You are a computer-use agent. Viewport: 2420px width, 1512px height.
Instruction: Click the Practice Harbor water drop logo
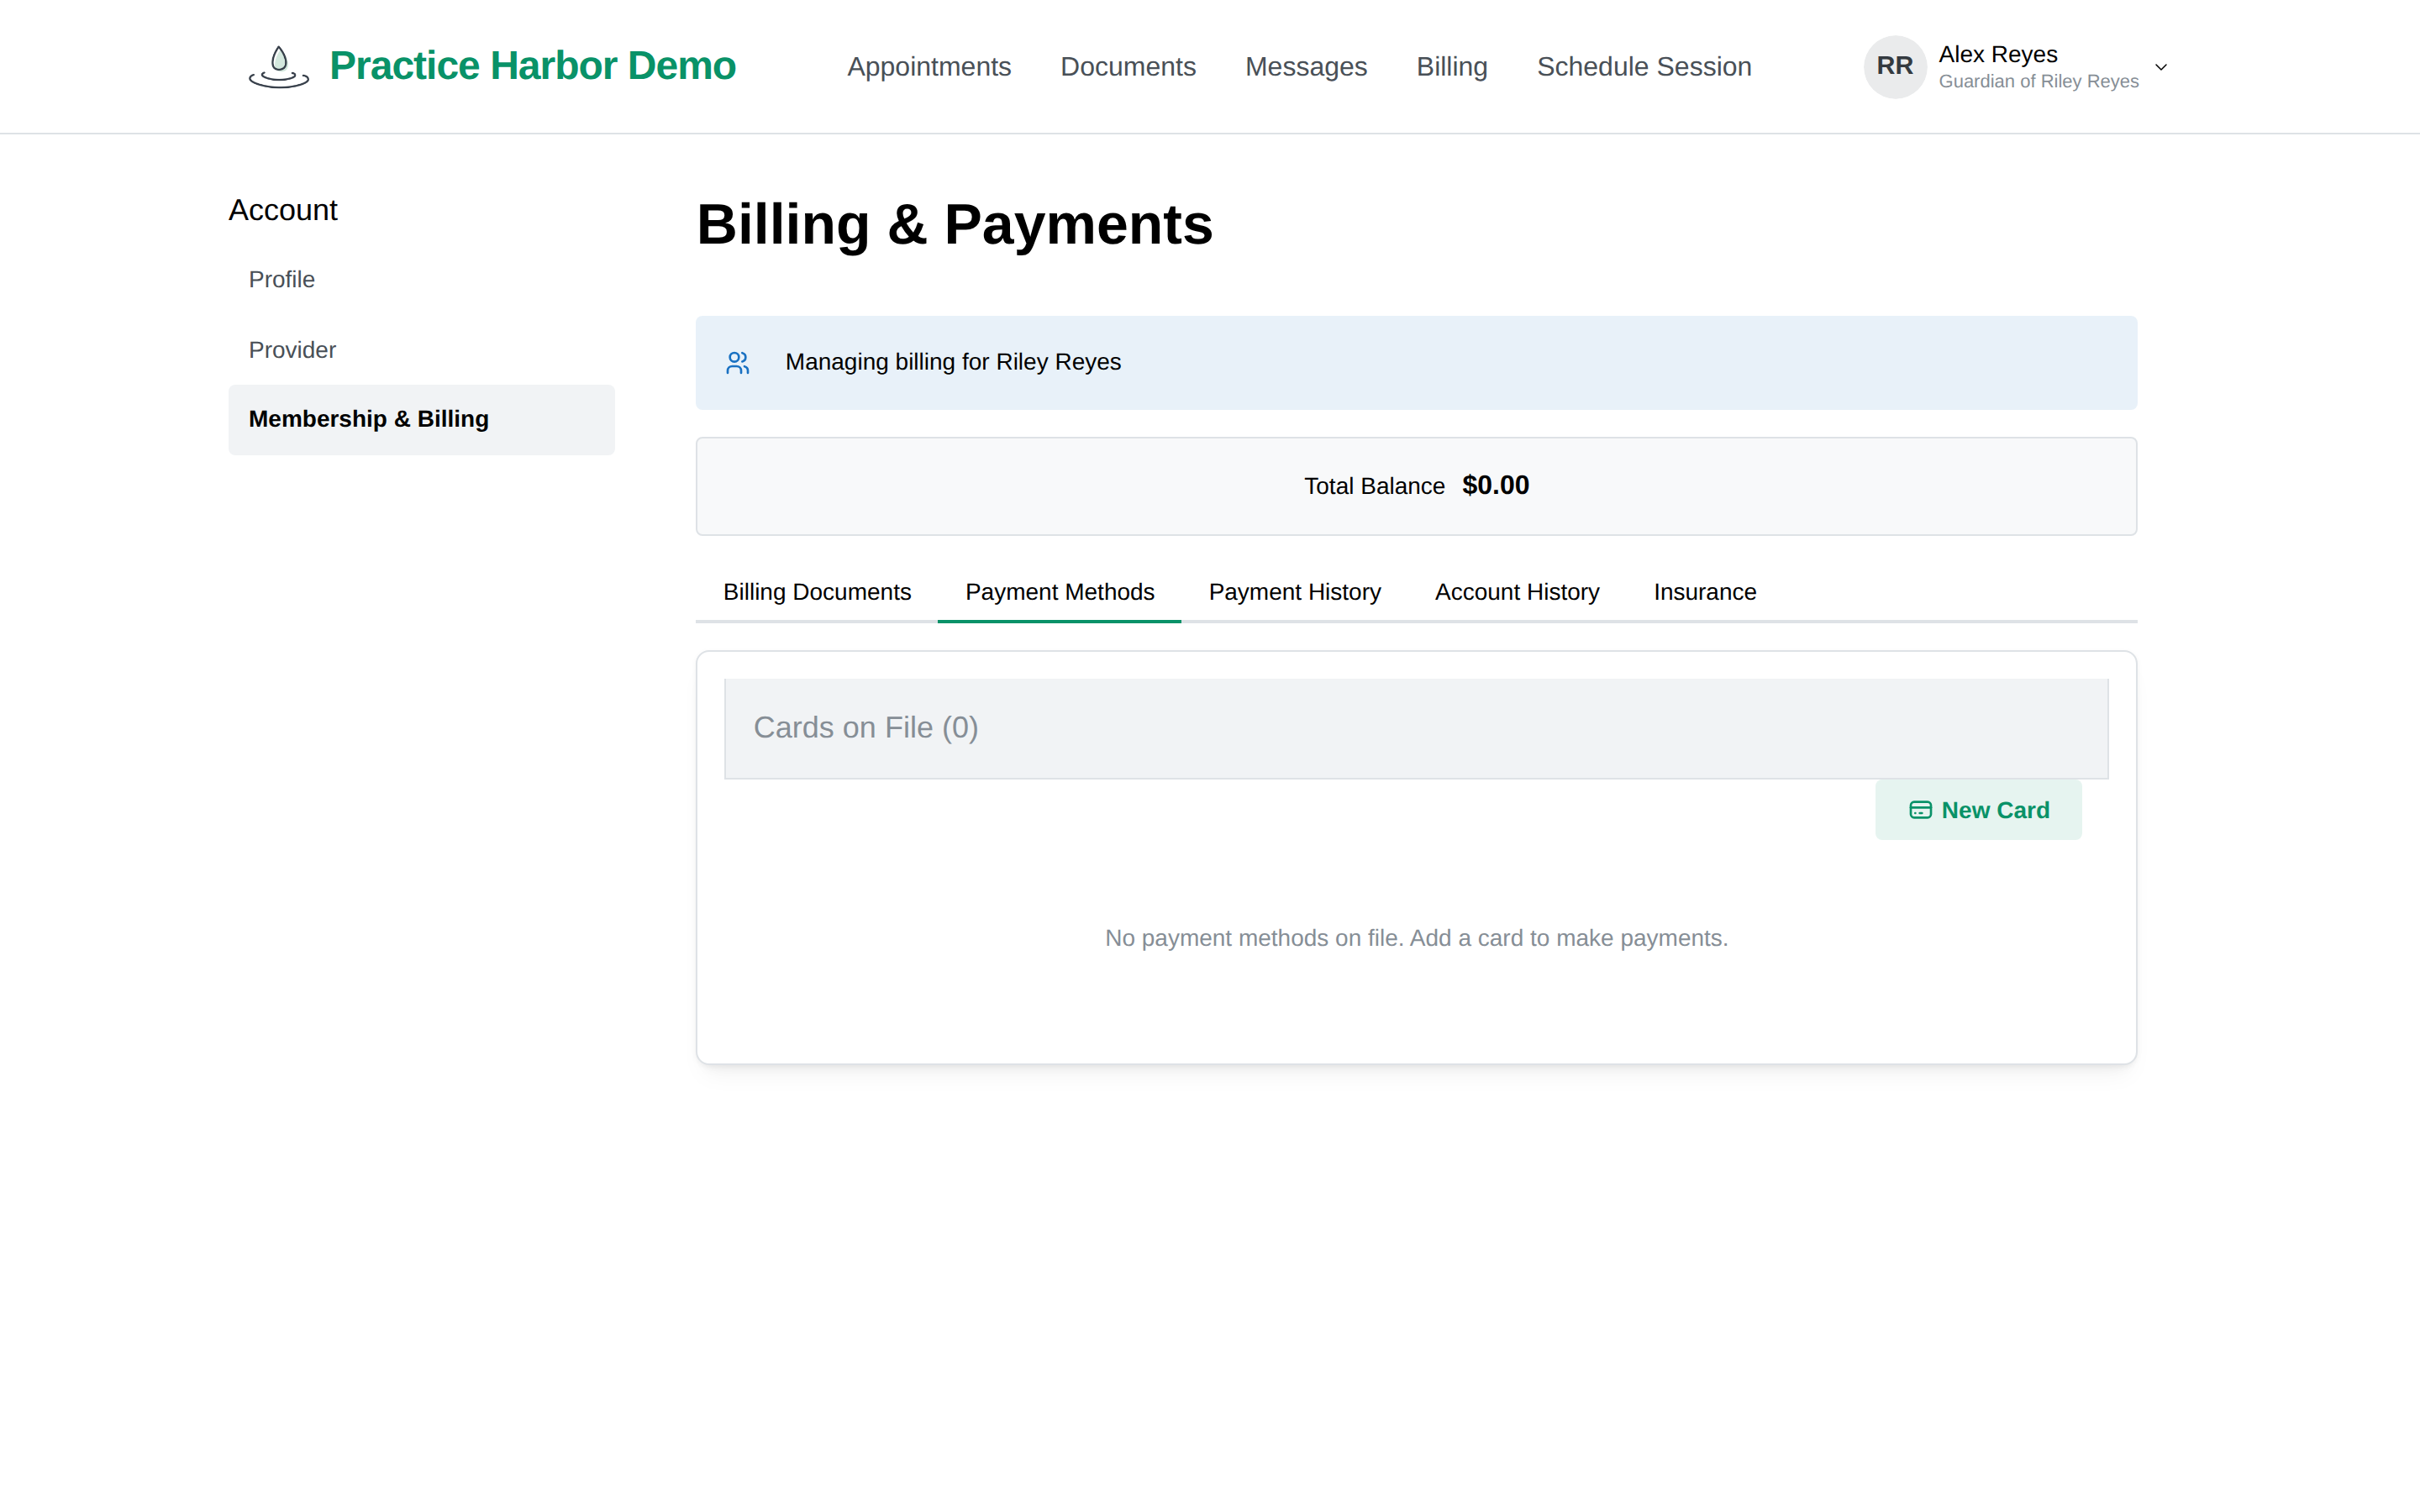coord(279,67)
